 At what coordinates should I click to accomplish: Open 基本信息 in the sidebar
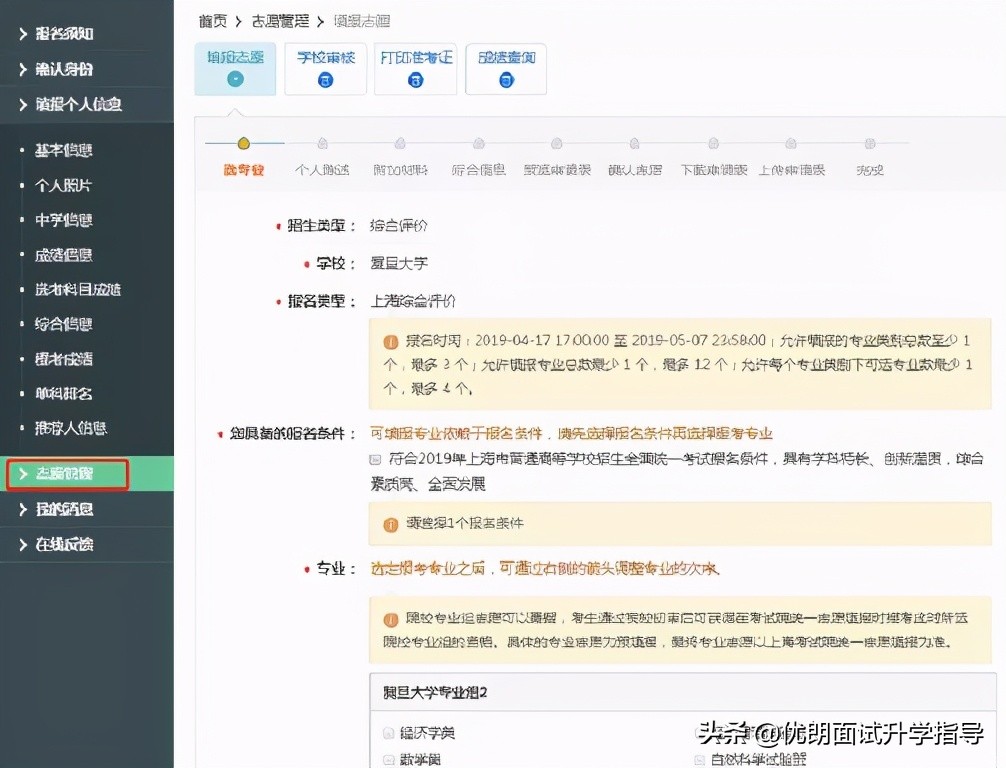click(64, 150)
